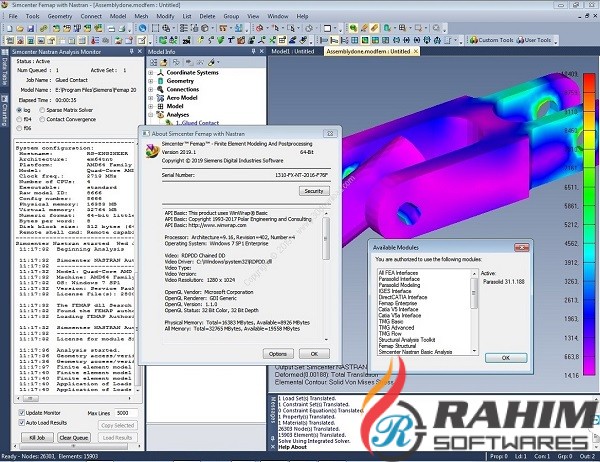Expand the Coordinate Systems tree node
This screenshot has width=600, height=462.
[150, 70]
